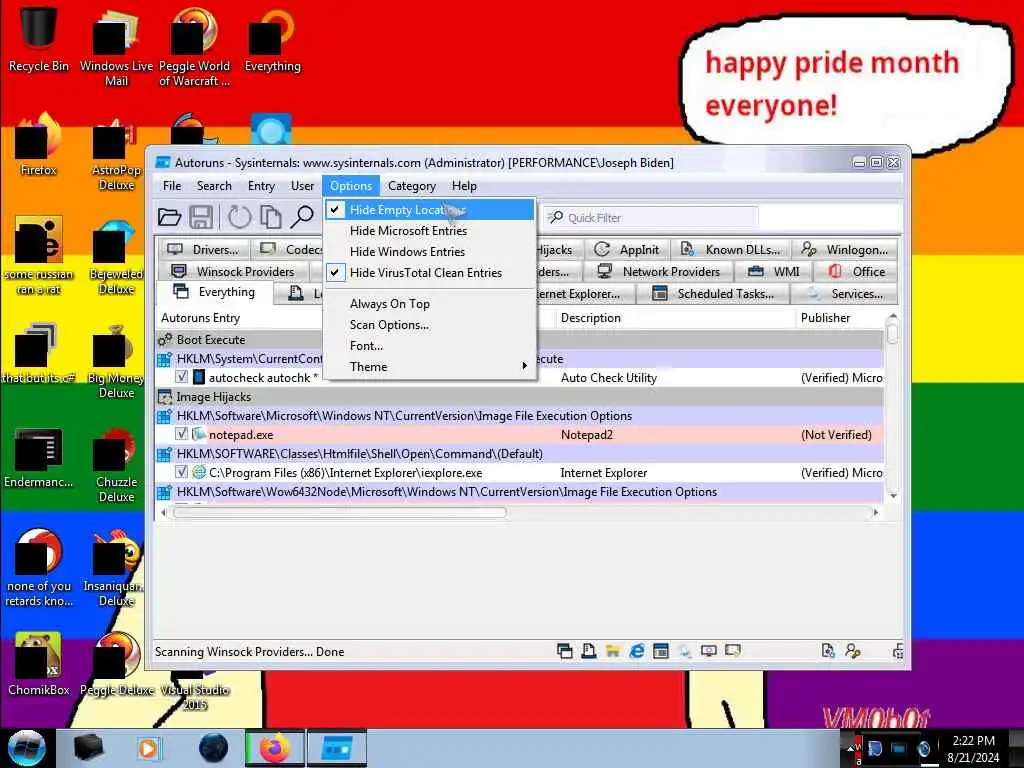The width and height of the screenshot is (1024, 768).
Task: Open the Windows Start orb
Action: (x=27, y=748)
